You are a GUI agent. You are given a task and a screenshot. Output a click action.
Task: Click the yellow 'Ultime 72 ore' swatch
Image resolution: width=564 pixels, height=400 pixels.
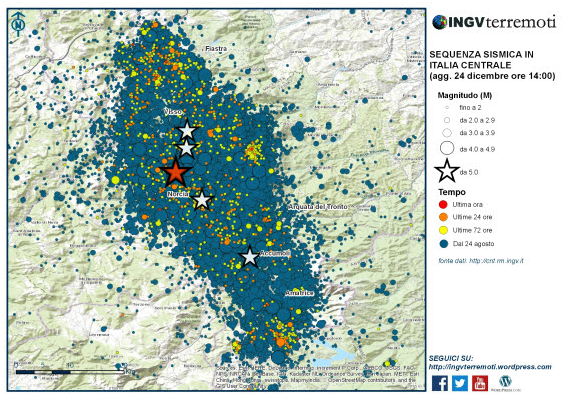(444, 230)
